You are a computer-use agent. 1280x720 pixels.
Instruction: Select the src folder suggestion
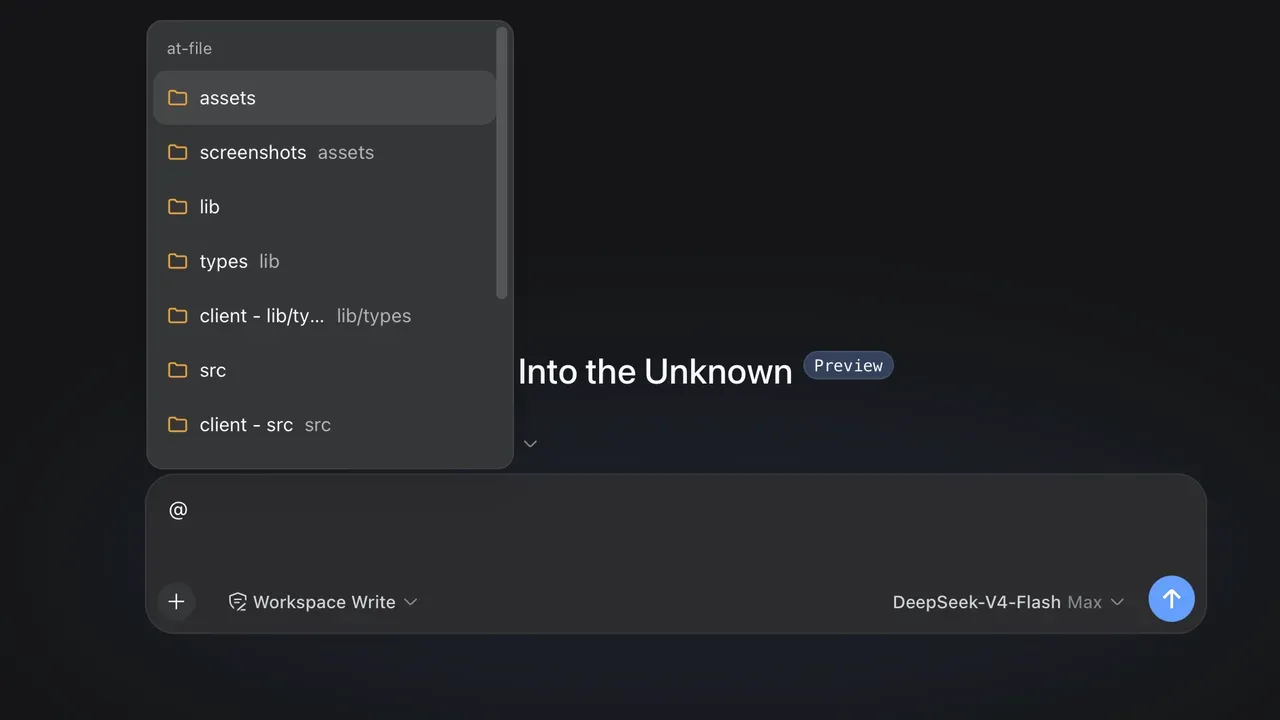point(324,370)
